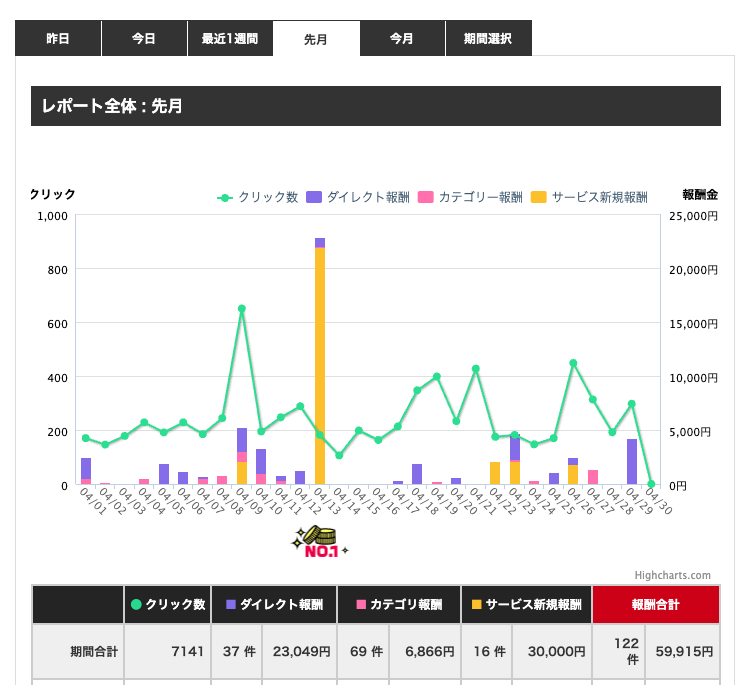This screenshot has width=746, height=685.
Task: Click the purple bar on 04/29
Action: 632,461
